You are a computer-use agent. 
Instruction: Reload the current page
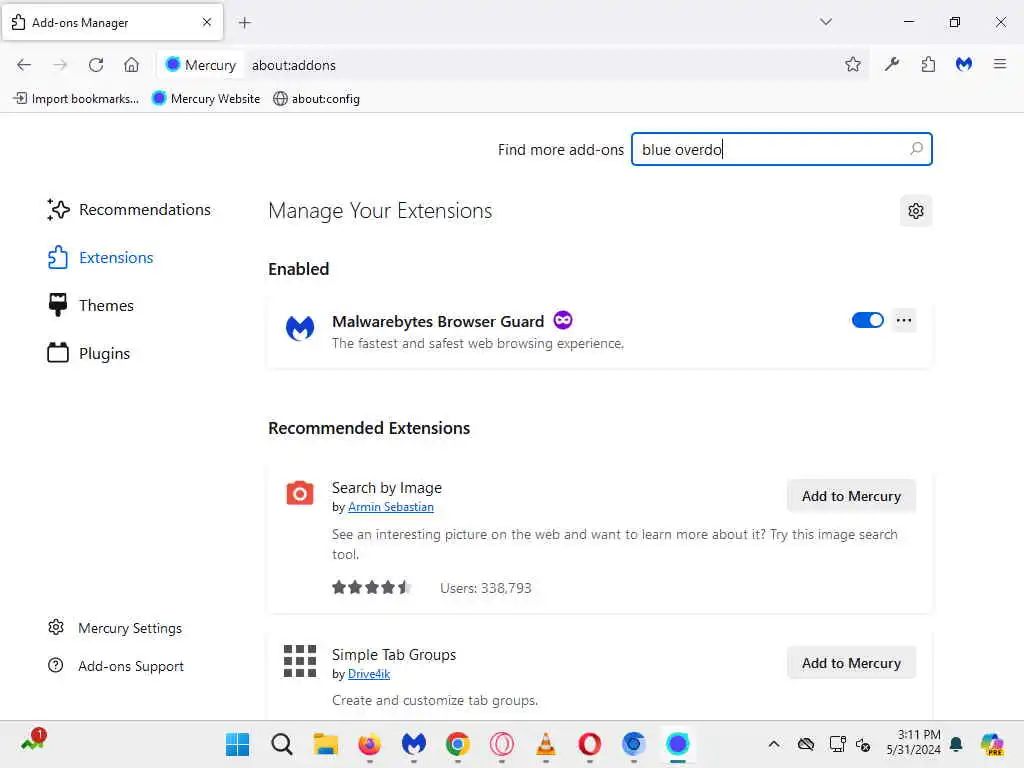(96, 65)
